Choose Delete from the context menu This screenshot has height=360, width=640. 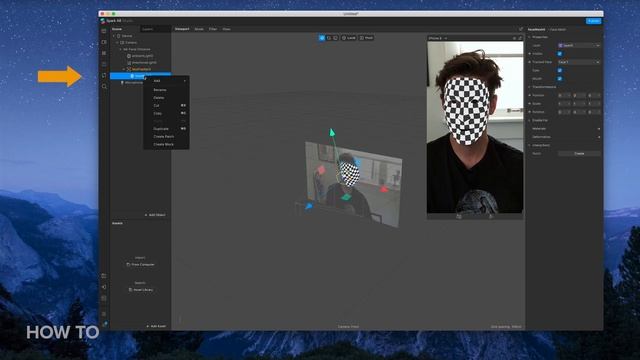click(x=166, y=98)
